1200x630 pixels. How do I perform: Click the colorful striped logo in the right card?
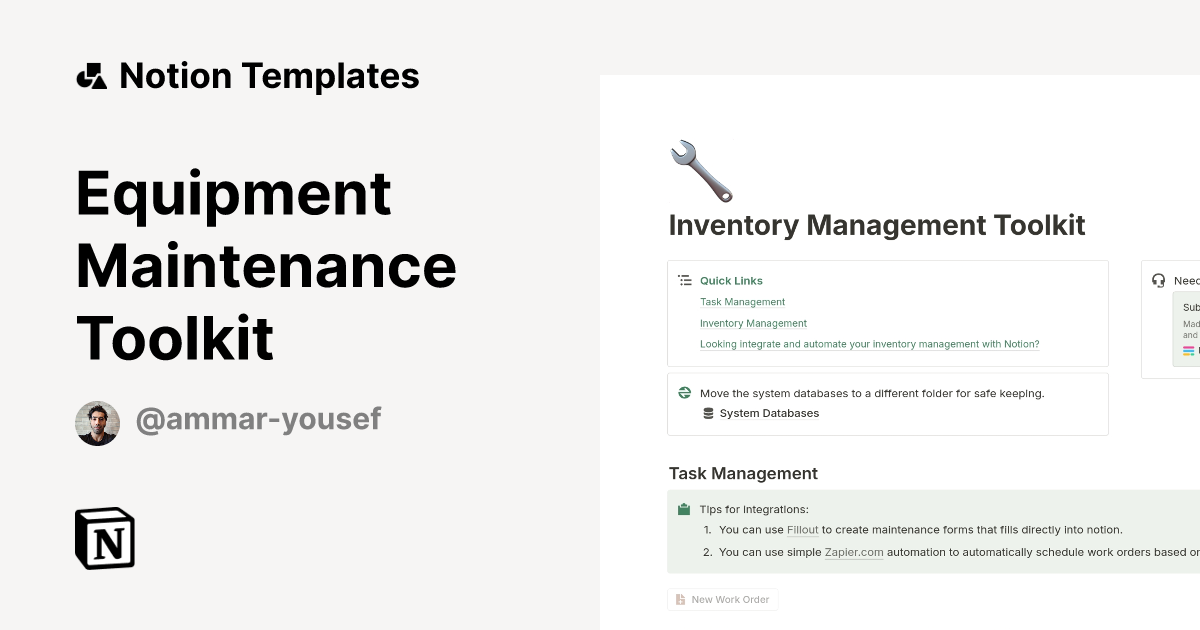1185,350
